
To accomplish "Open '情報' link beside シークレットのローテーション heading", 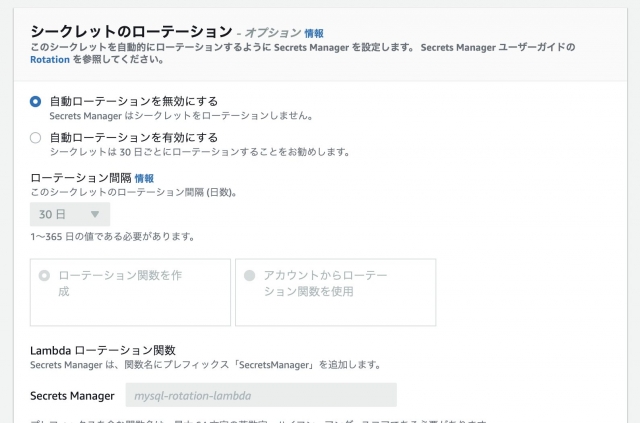I will pos(314,33).
